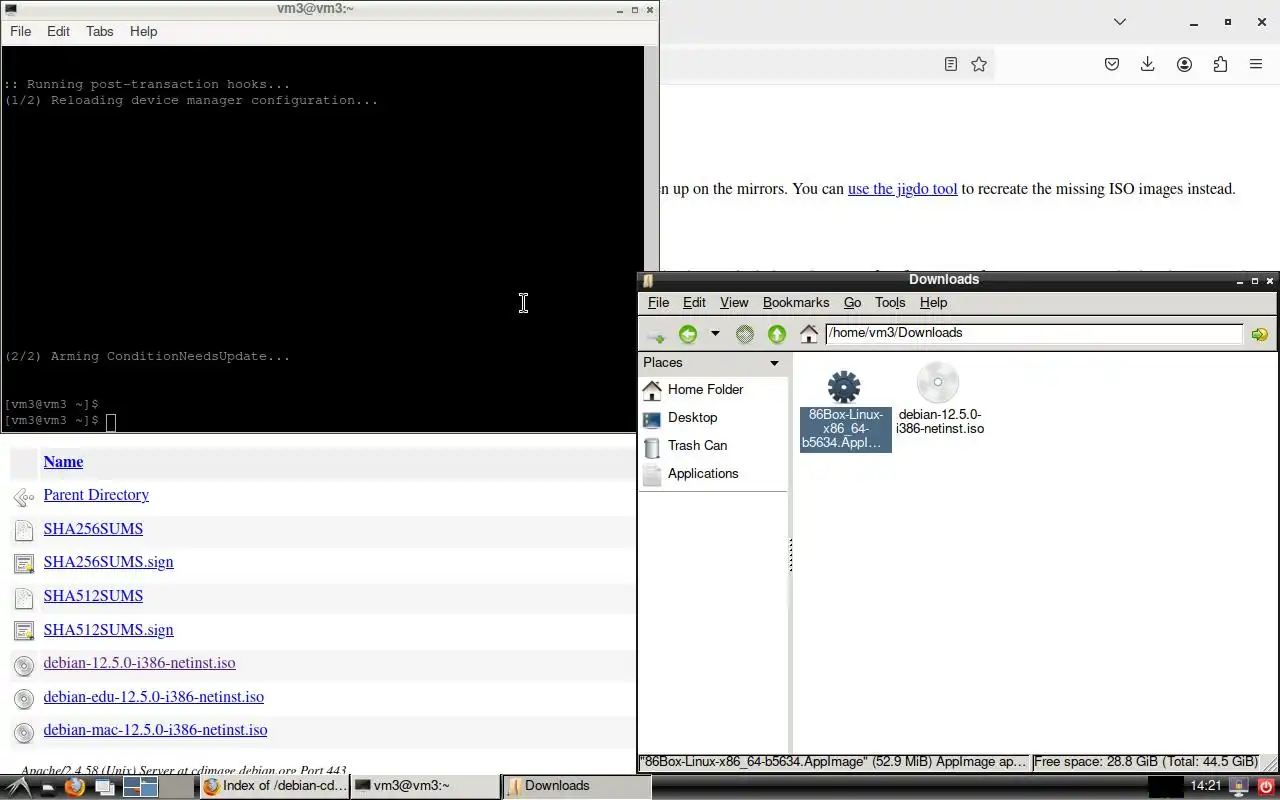1280x800 pixels.
Task: Click the disc icon beside debian-edu ISO
Action: [24, 699]
